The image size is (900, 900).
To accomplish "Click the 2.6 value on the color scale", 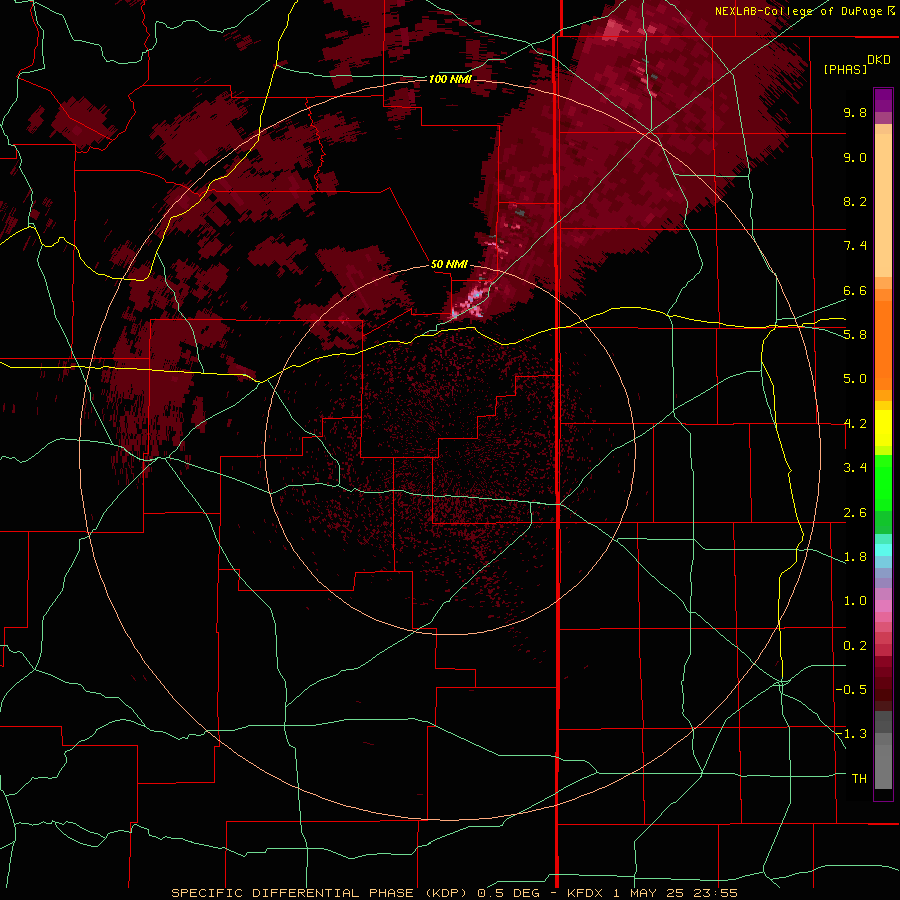I will (x=855, y=513).
